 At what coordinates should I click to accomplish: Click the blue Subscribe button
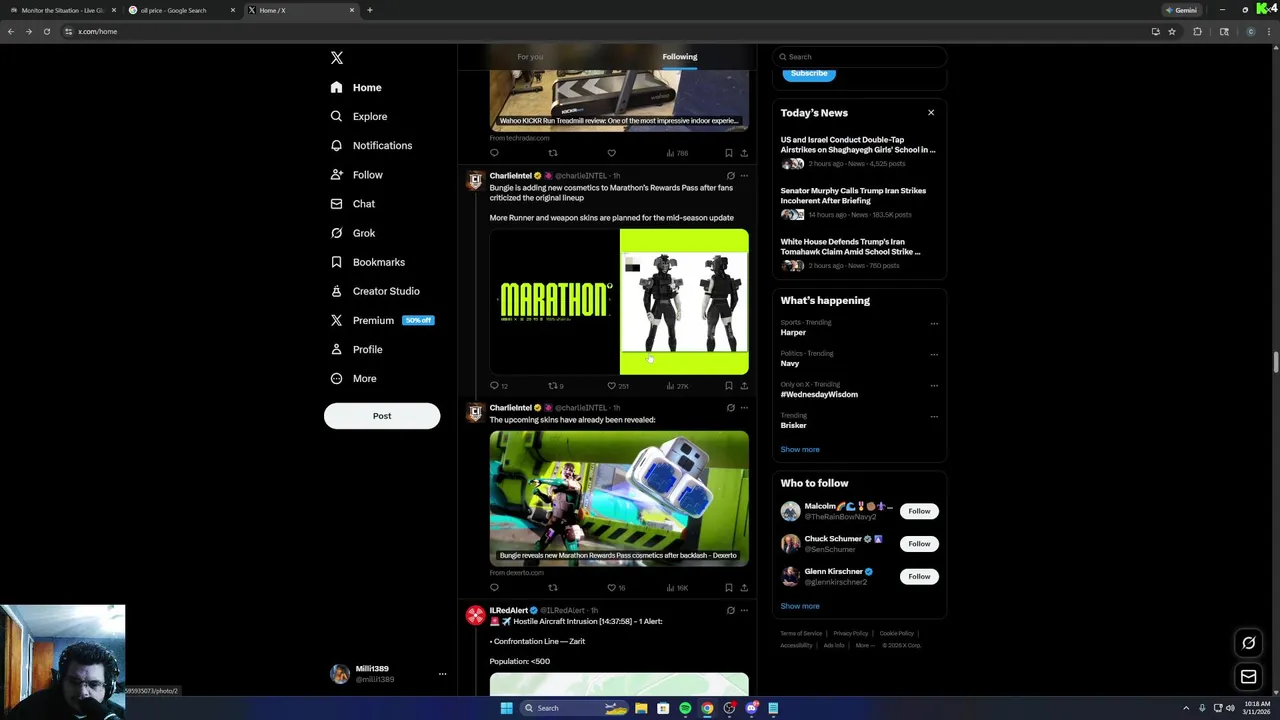[x=809, y=73]
